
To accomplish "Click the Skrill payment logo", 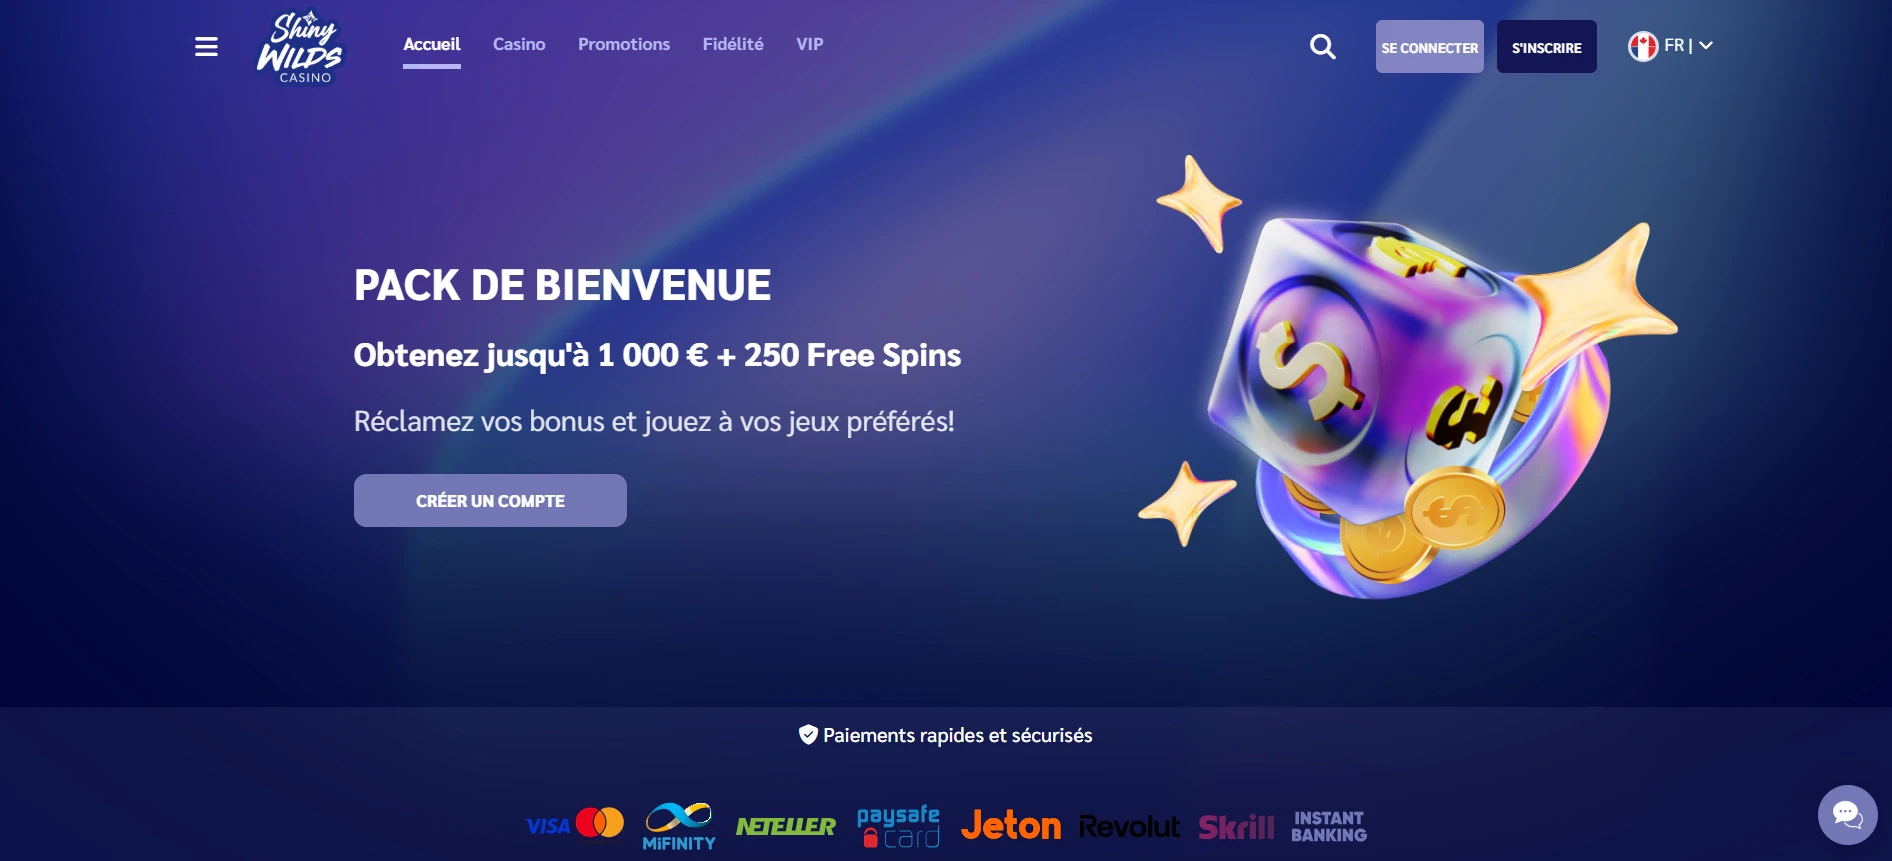I will 1236,827.
